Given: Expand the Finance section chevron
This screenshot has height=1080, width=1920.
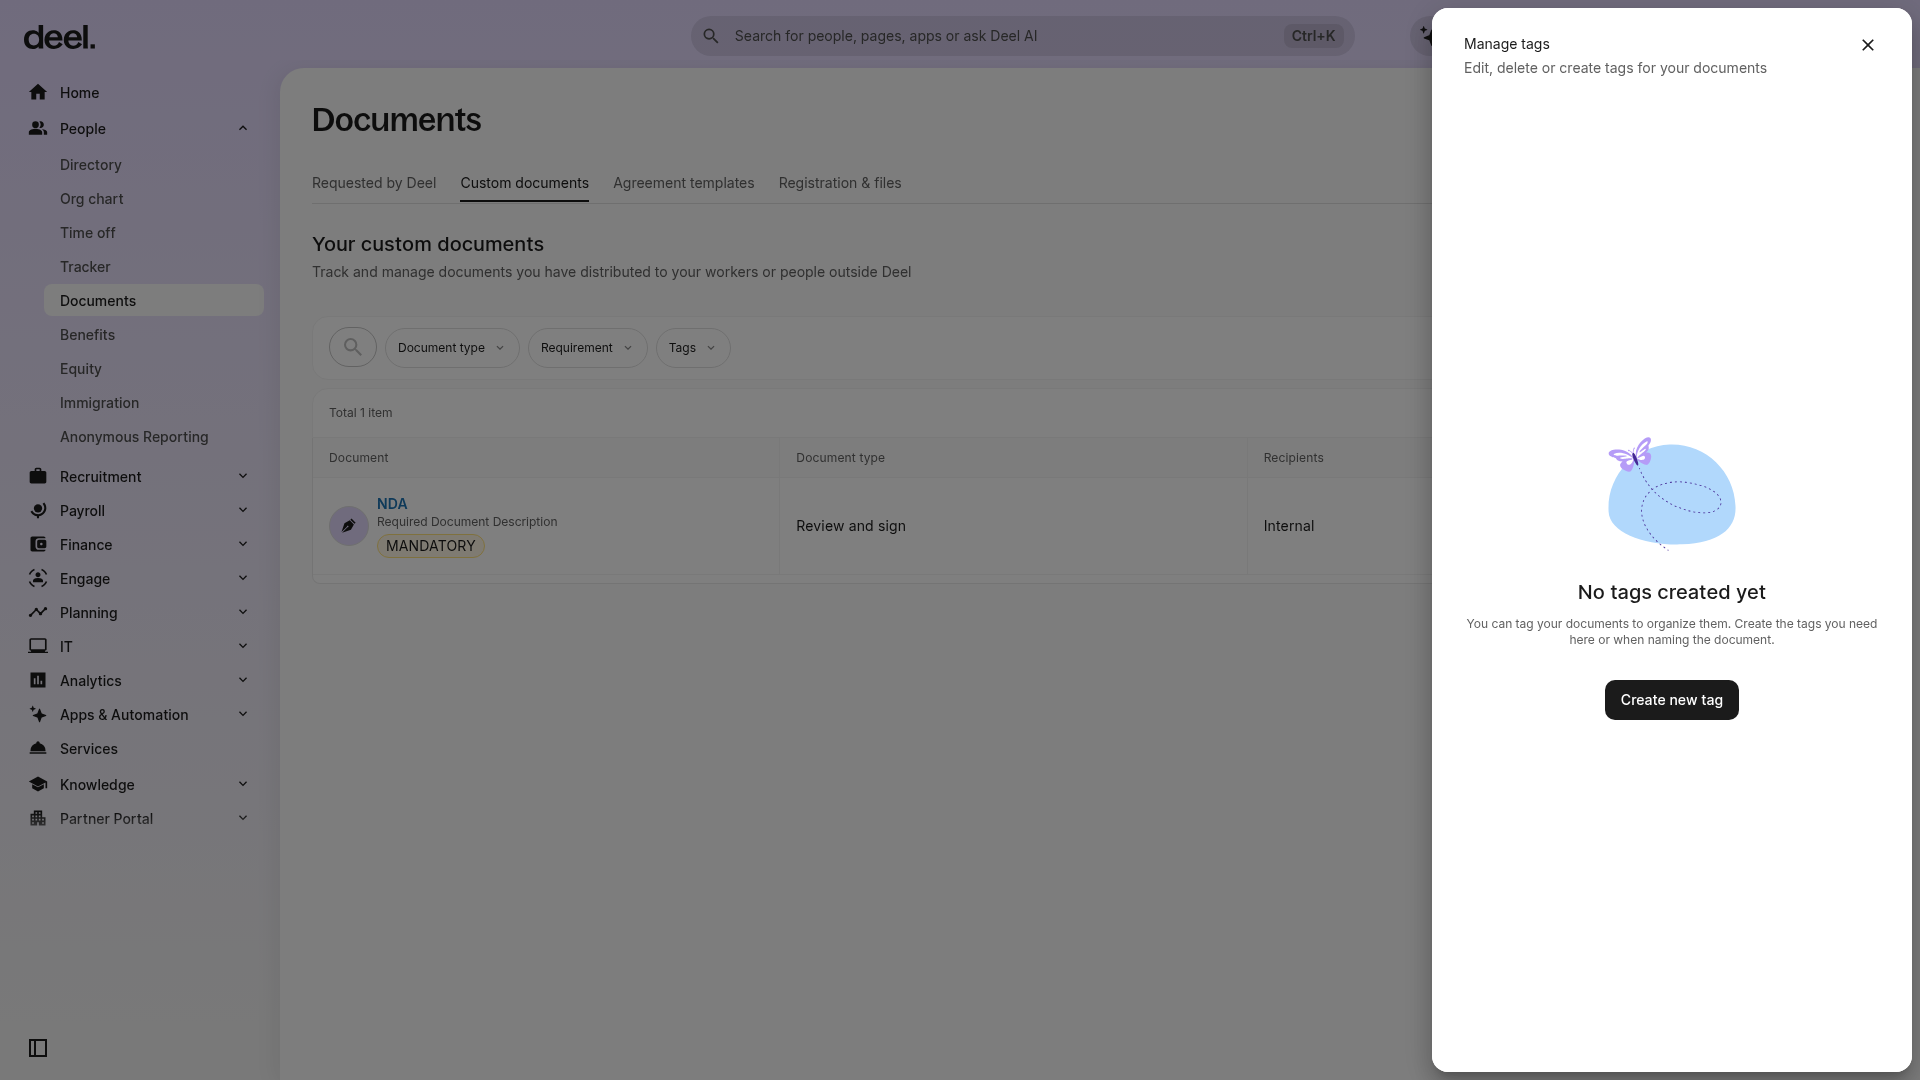Looking at the screenshot, I should pyautogui.click(x=243, y=544).
